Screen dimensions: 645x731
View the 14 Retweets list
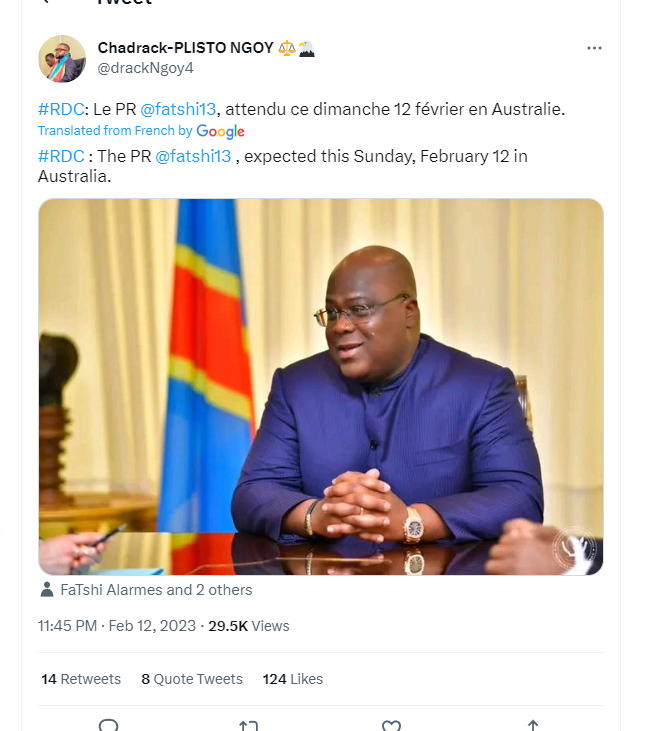tap(81, 679)
